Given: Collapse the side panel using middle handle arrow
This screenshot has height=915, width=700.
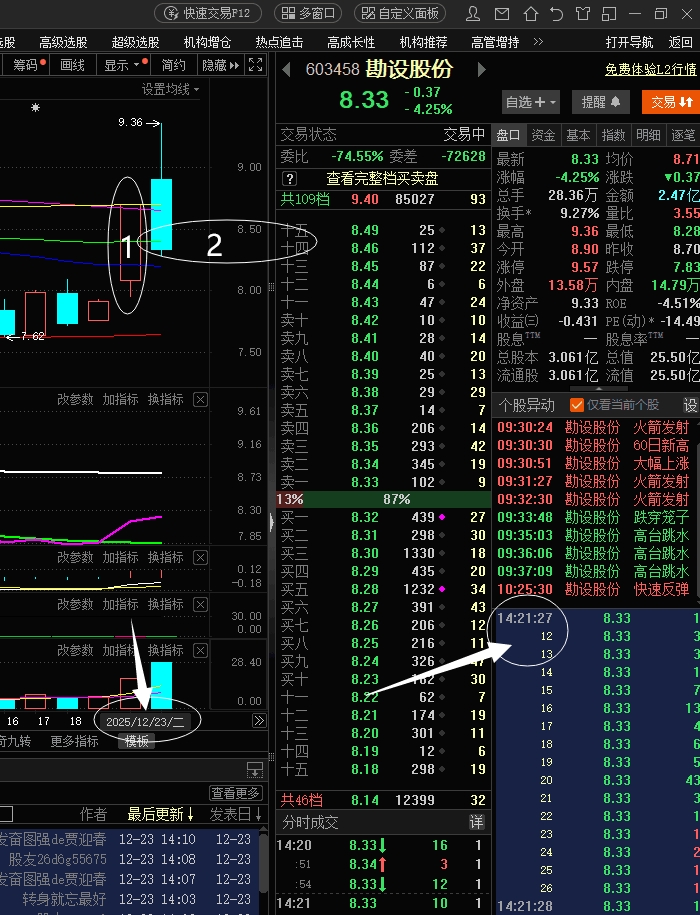Looking at the screenshot, I should coord(272,521).
